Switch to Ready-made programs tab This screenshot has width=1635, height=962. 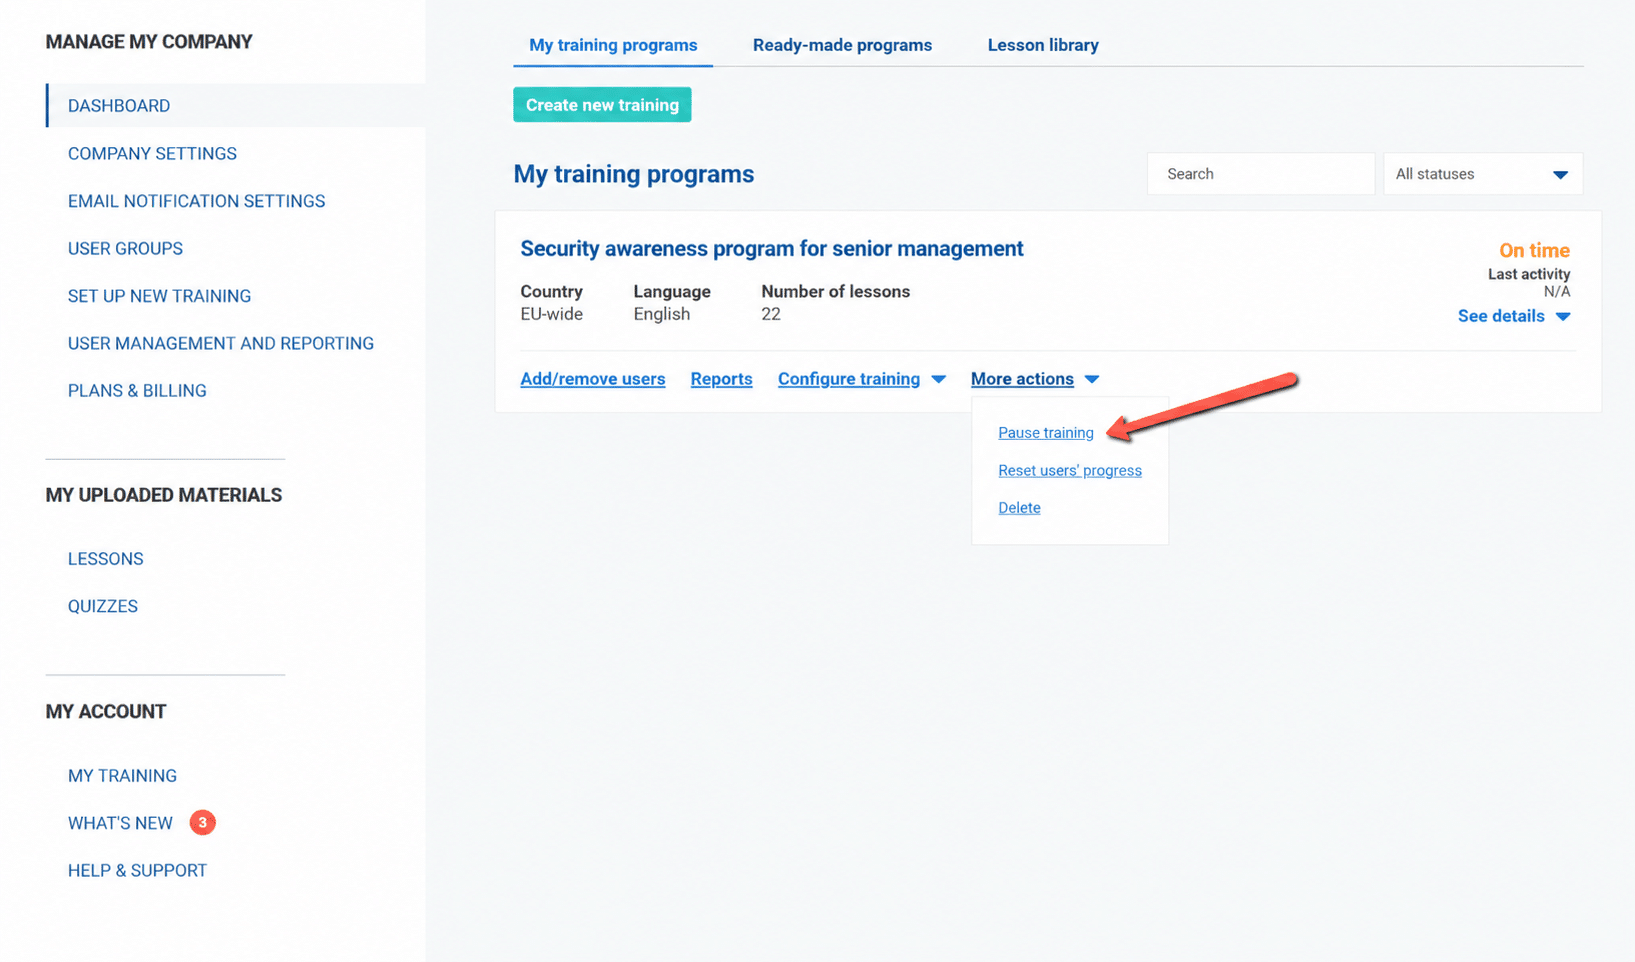(842, 45)
